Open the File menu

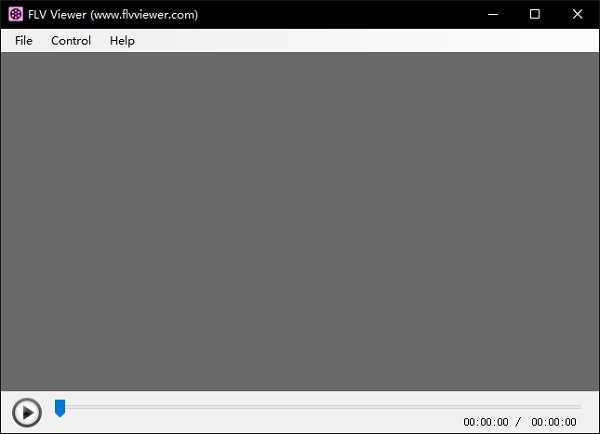tap(23, 41)
